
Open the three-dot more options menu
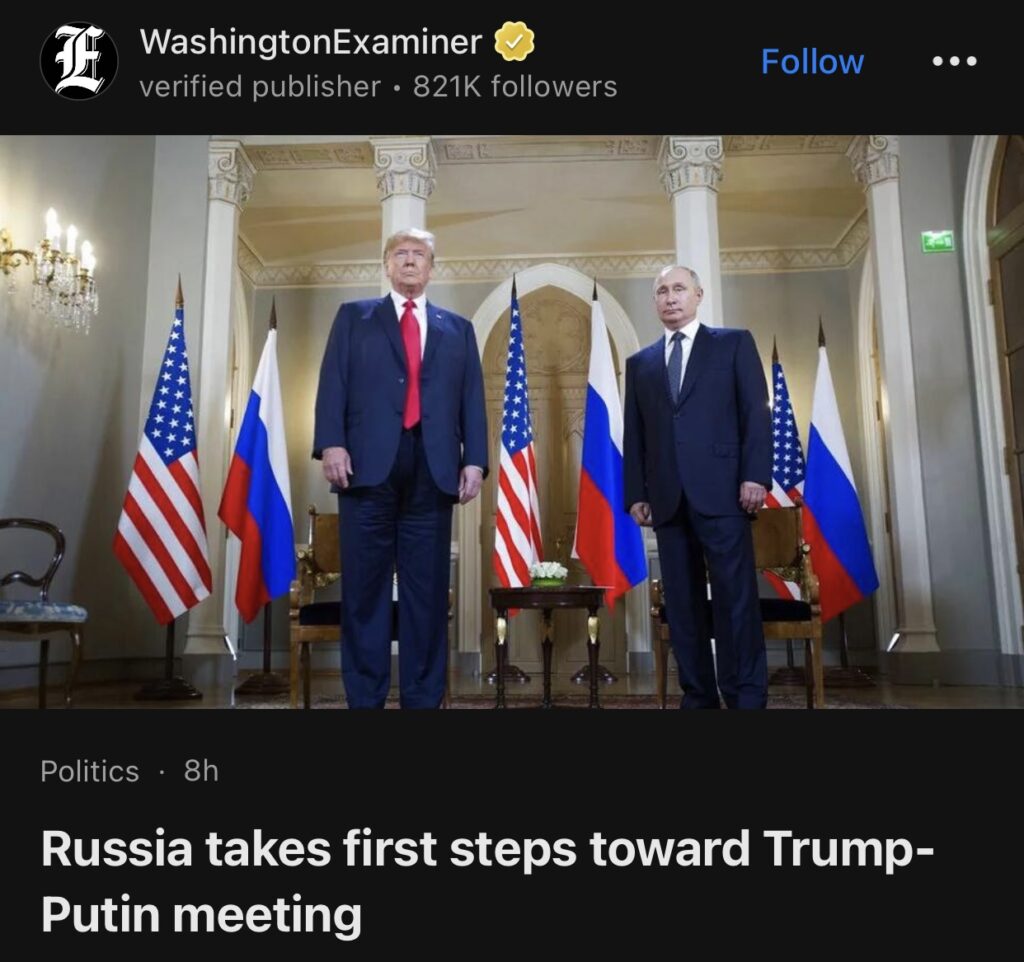pyautogui.click(x=955, y=61)
